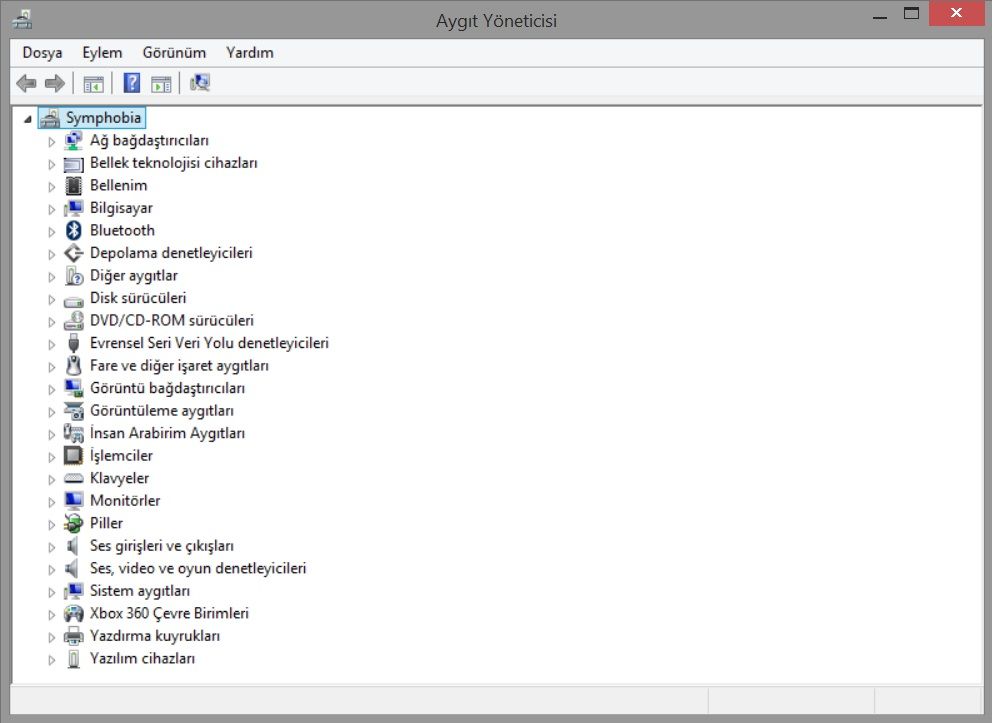Select the Piller text label
The width and height of the screenshot is (992, 723).
[106, 523]
